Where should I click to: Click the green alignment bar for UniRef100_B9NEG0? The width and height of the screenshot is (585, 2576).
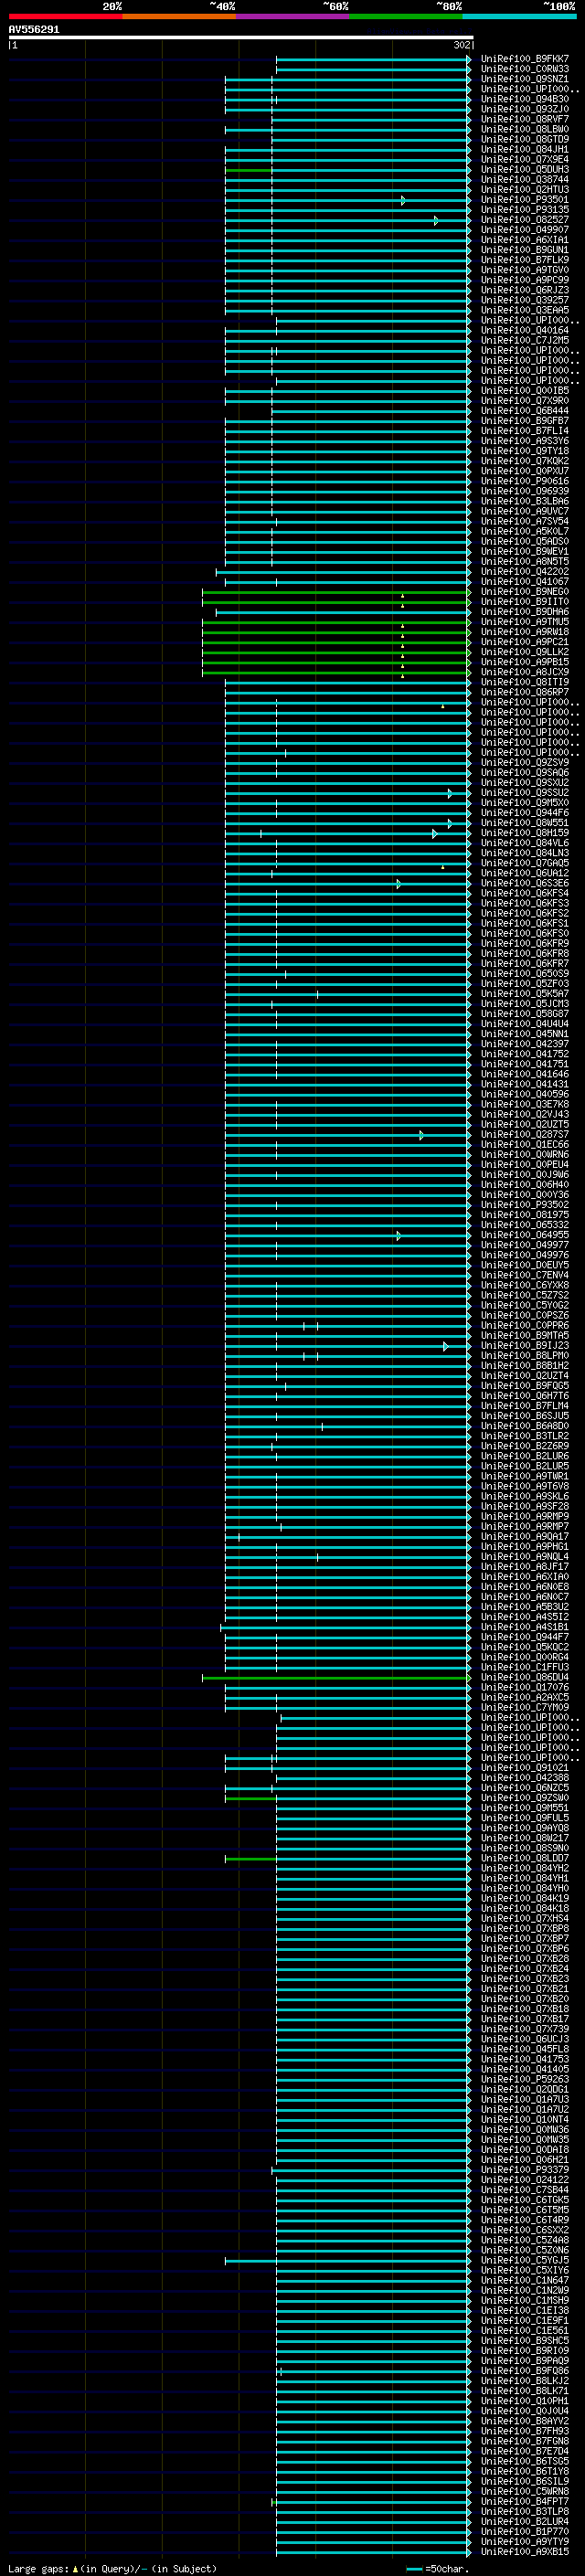[x=336, y=592]
